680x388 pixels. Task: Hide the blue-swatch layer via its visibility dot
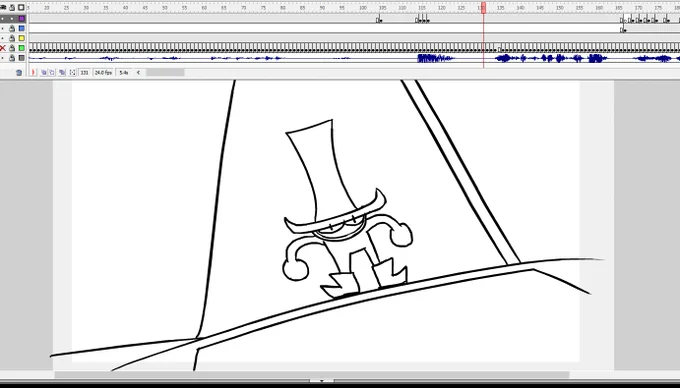(x=3, y=29)
